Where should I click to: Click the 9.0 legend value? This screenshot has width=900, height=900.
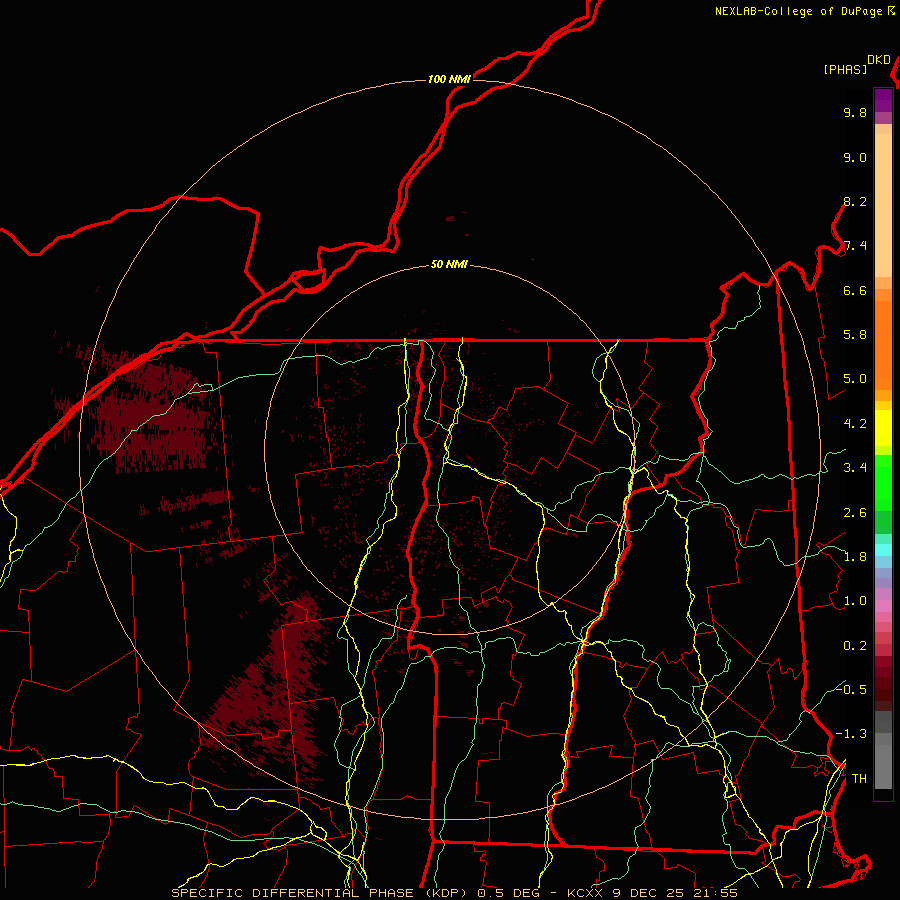pos(855,157)
